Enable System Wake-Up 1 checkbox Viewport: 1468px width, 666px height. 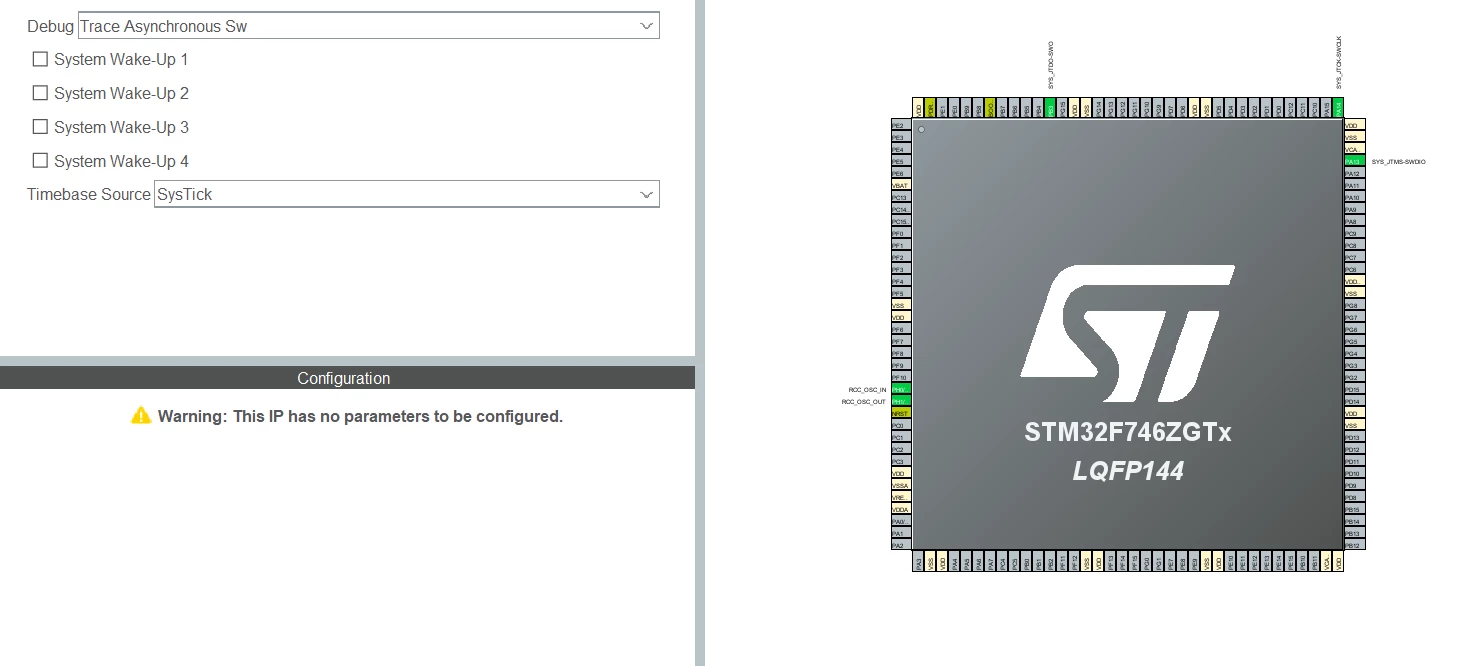pyautogui.click(x=40, y=59)
